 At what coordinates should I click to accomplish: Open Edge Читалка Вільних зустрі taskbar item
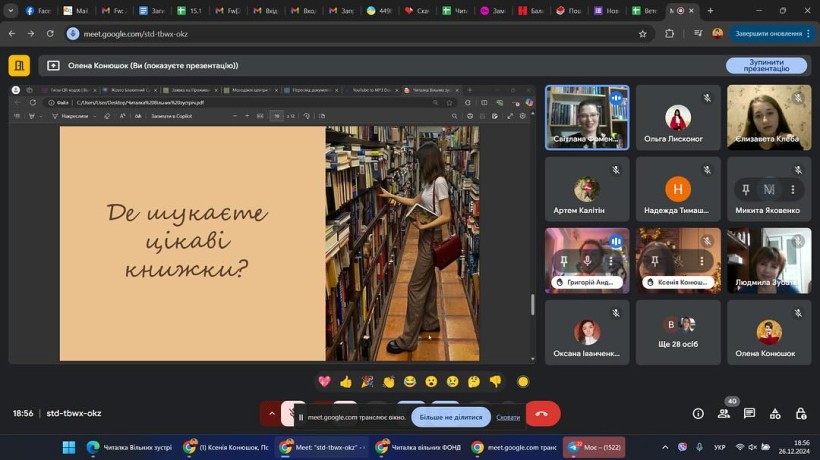click(x=130, y=447)
